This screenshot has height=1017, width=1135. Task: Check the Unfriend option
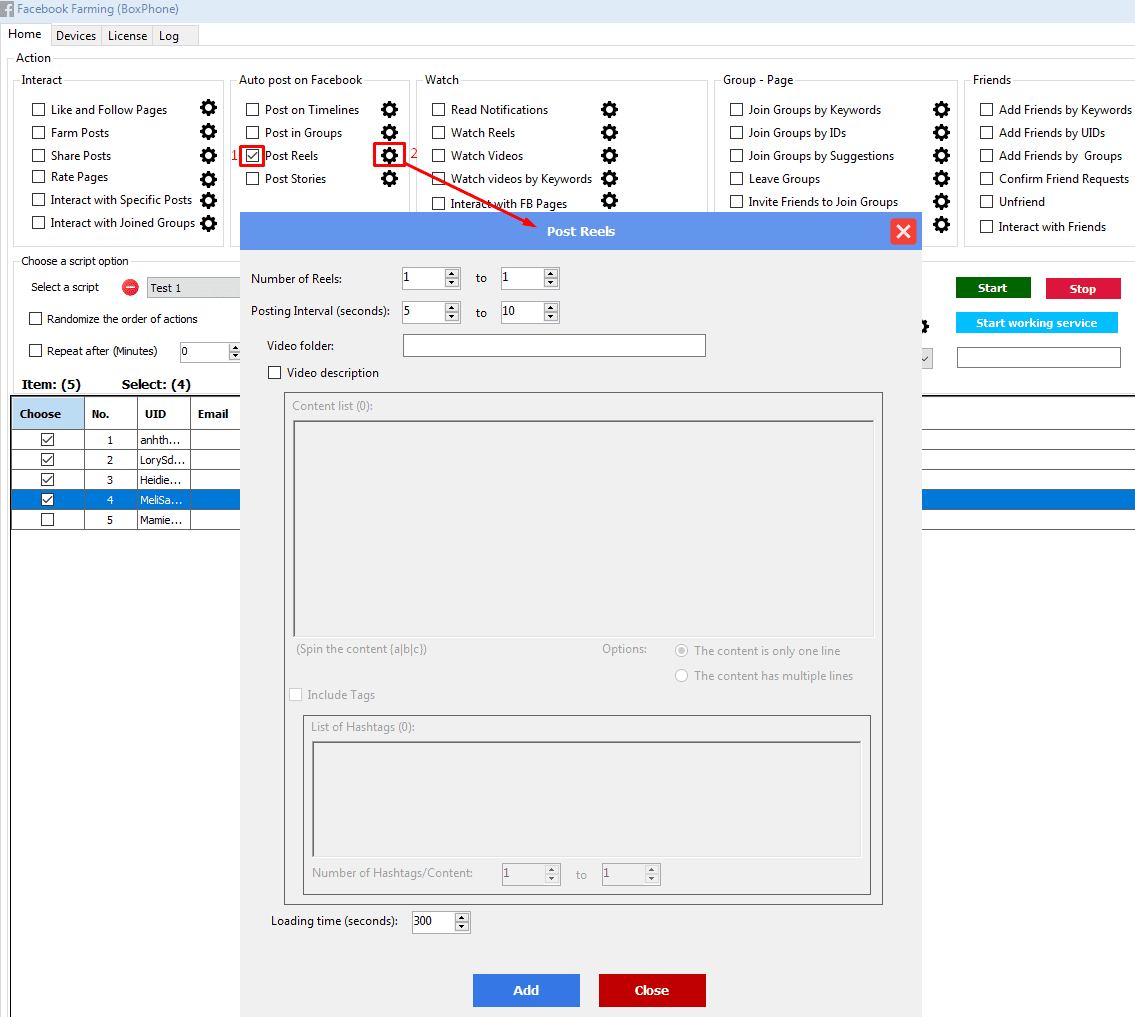[987, 201]
